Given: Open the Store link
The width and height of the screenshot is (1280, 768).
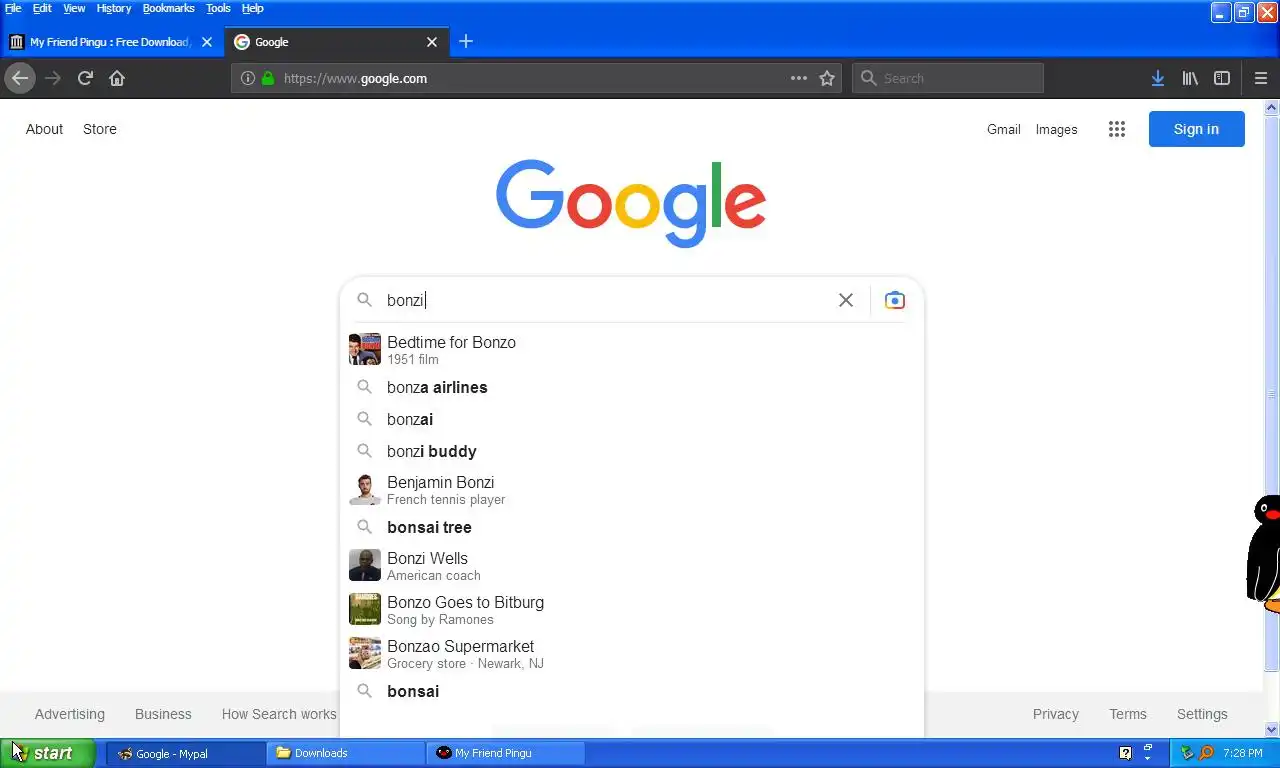Looking at the screenshot, I should click(100, 129).
